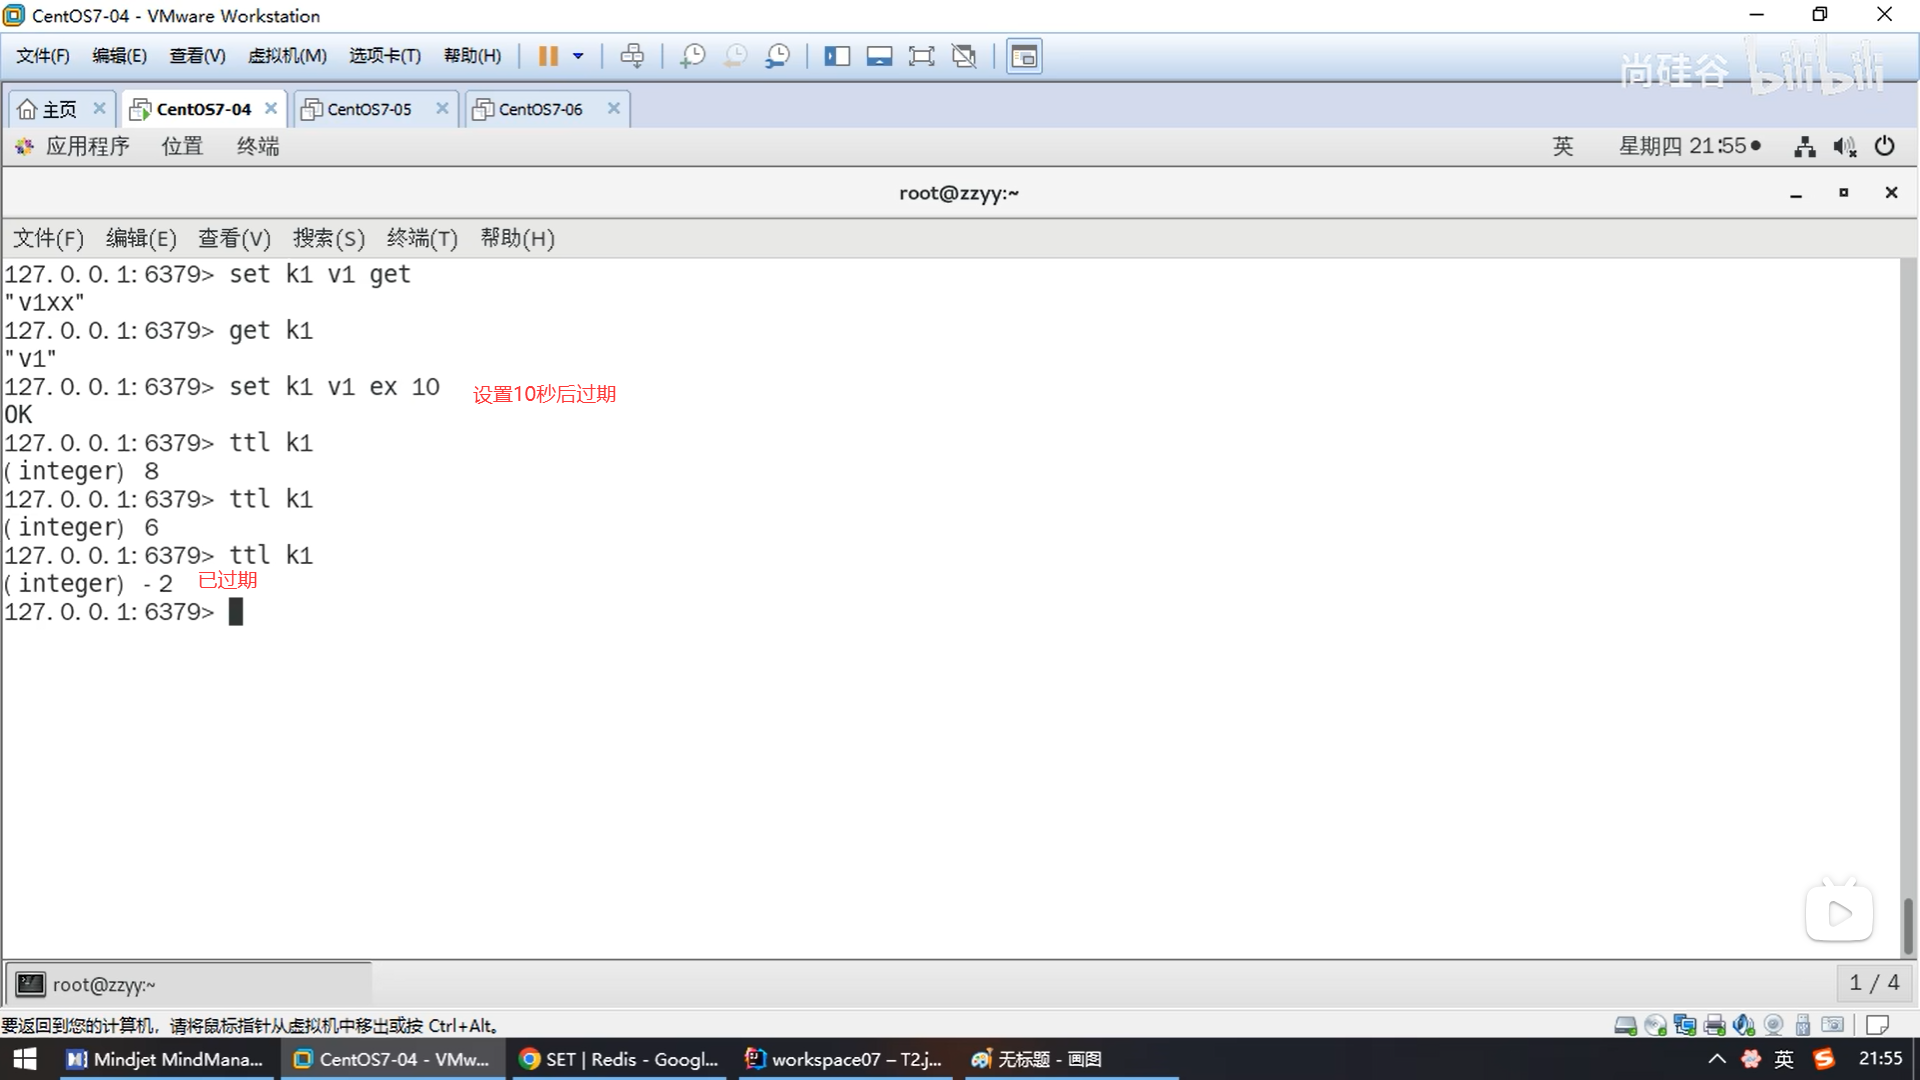Take a snapshot of the VM
The width and height of the screenshot is (1920, 1080).
692,56
